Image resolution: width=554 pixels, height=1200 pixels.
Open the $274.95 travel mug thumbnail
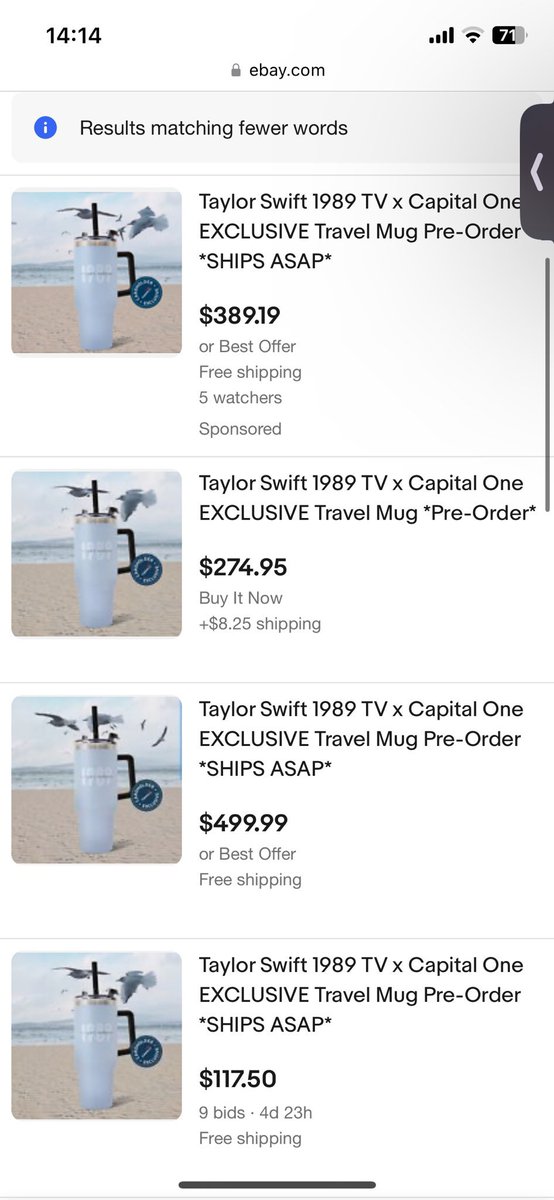[96, 553]
